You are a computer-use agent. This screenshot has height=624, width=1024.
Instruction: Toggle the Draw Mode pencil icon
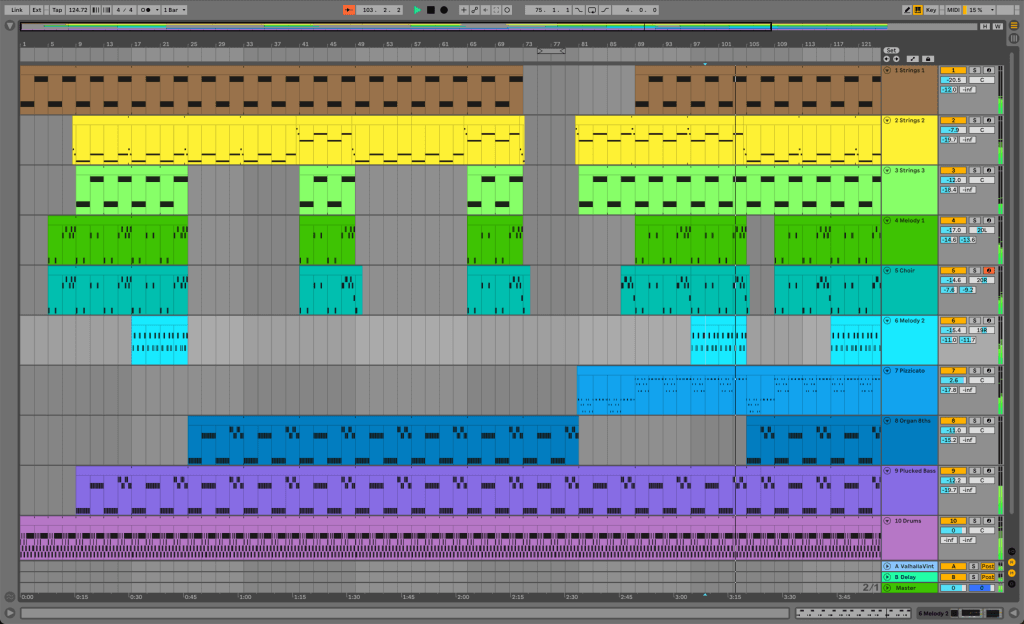(x=907, y=10)
